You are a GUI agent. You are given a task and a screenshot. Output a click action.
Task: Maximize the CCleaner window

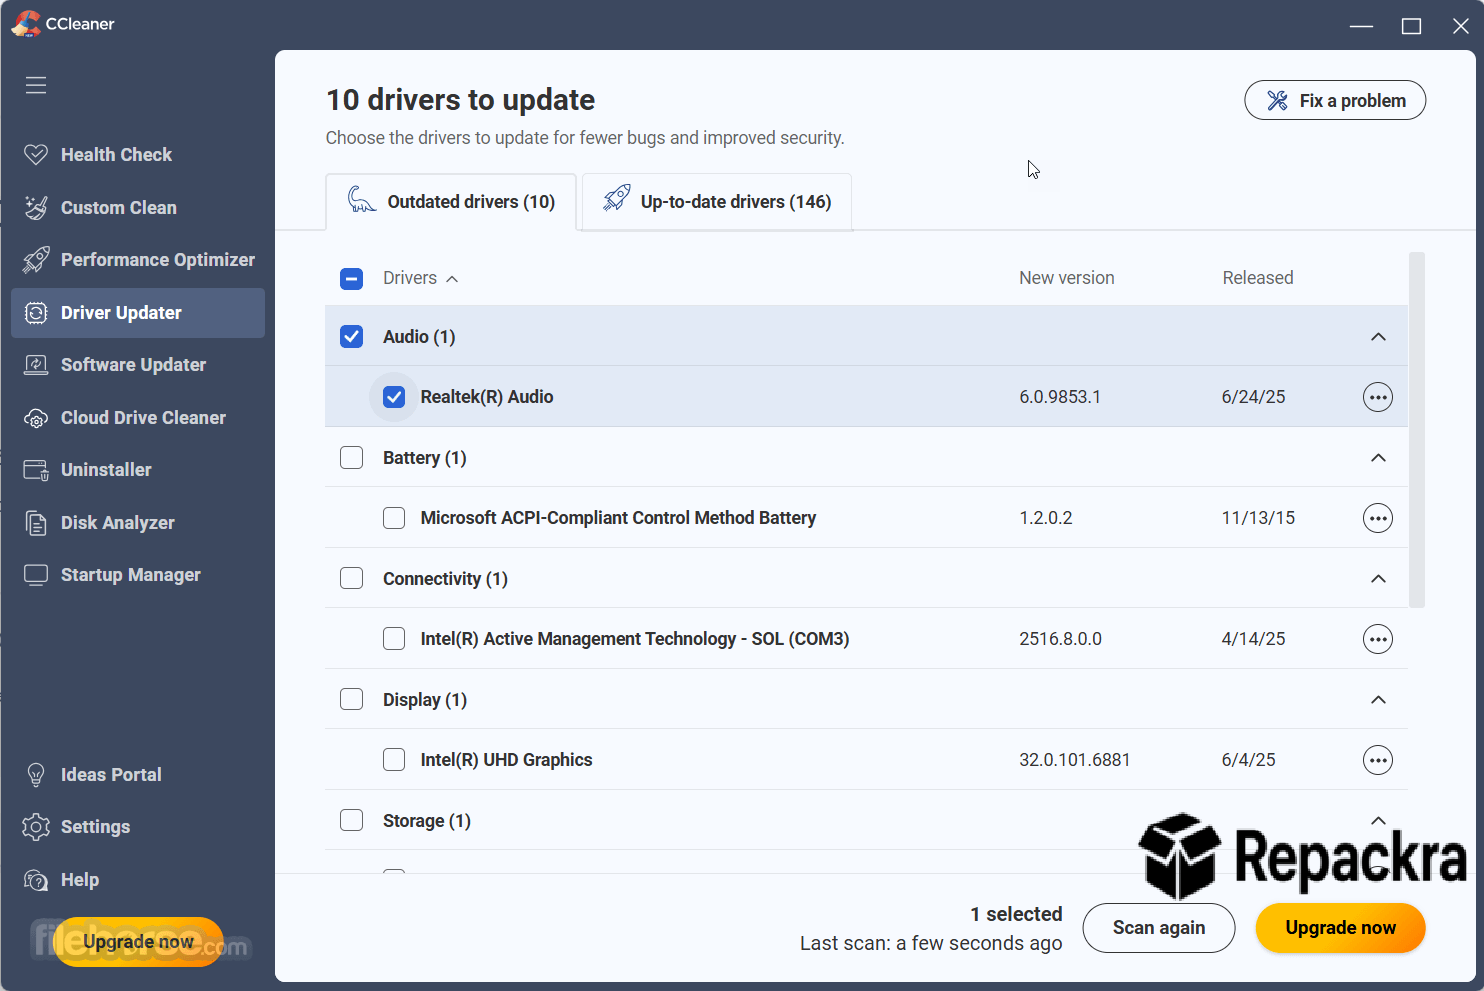point(1411,26)
